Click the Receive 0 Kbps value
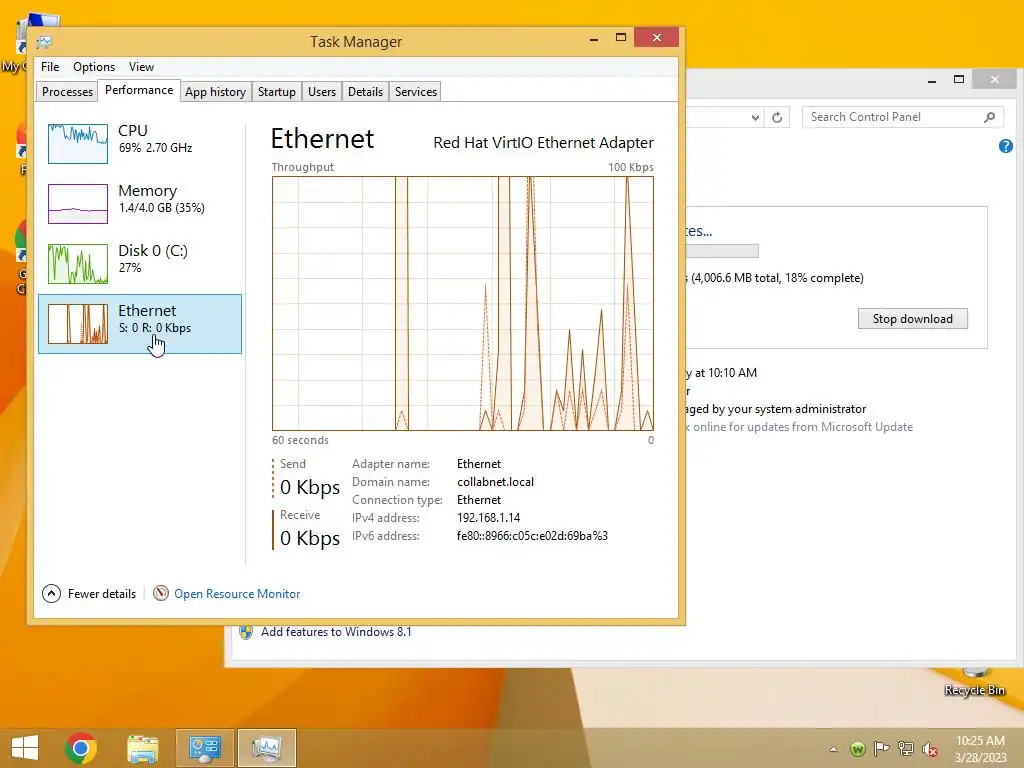The height and width of the screenshot is (768, 1024). coord(310,538)
